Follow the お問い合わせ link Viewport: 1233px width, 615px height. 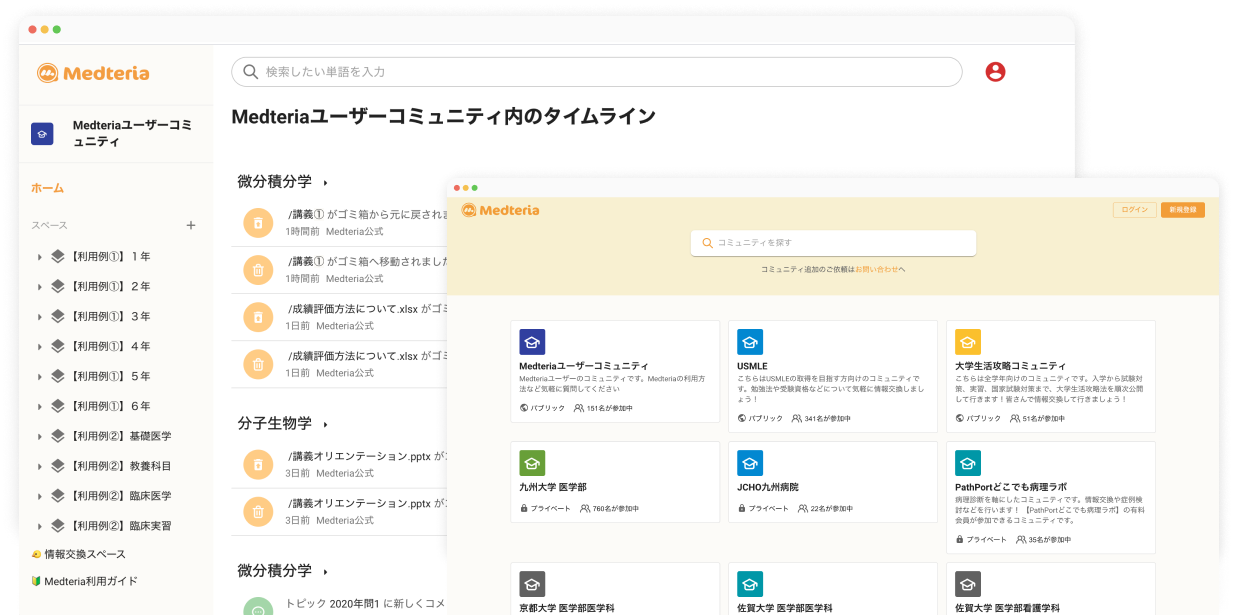876,270
